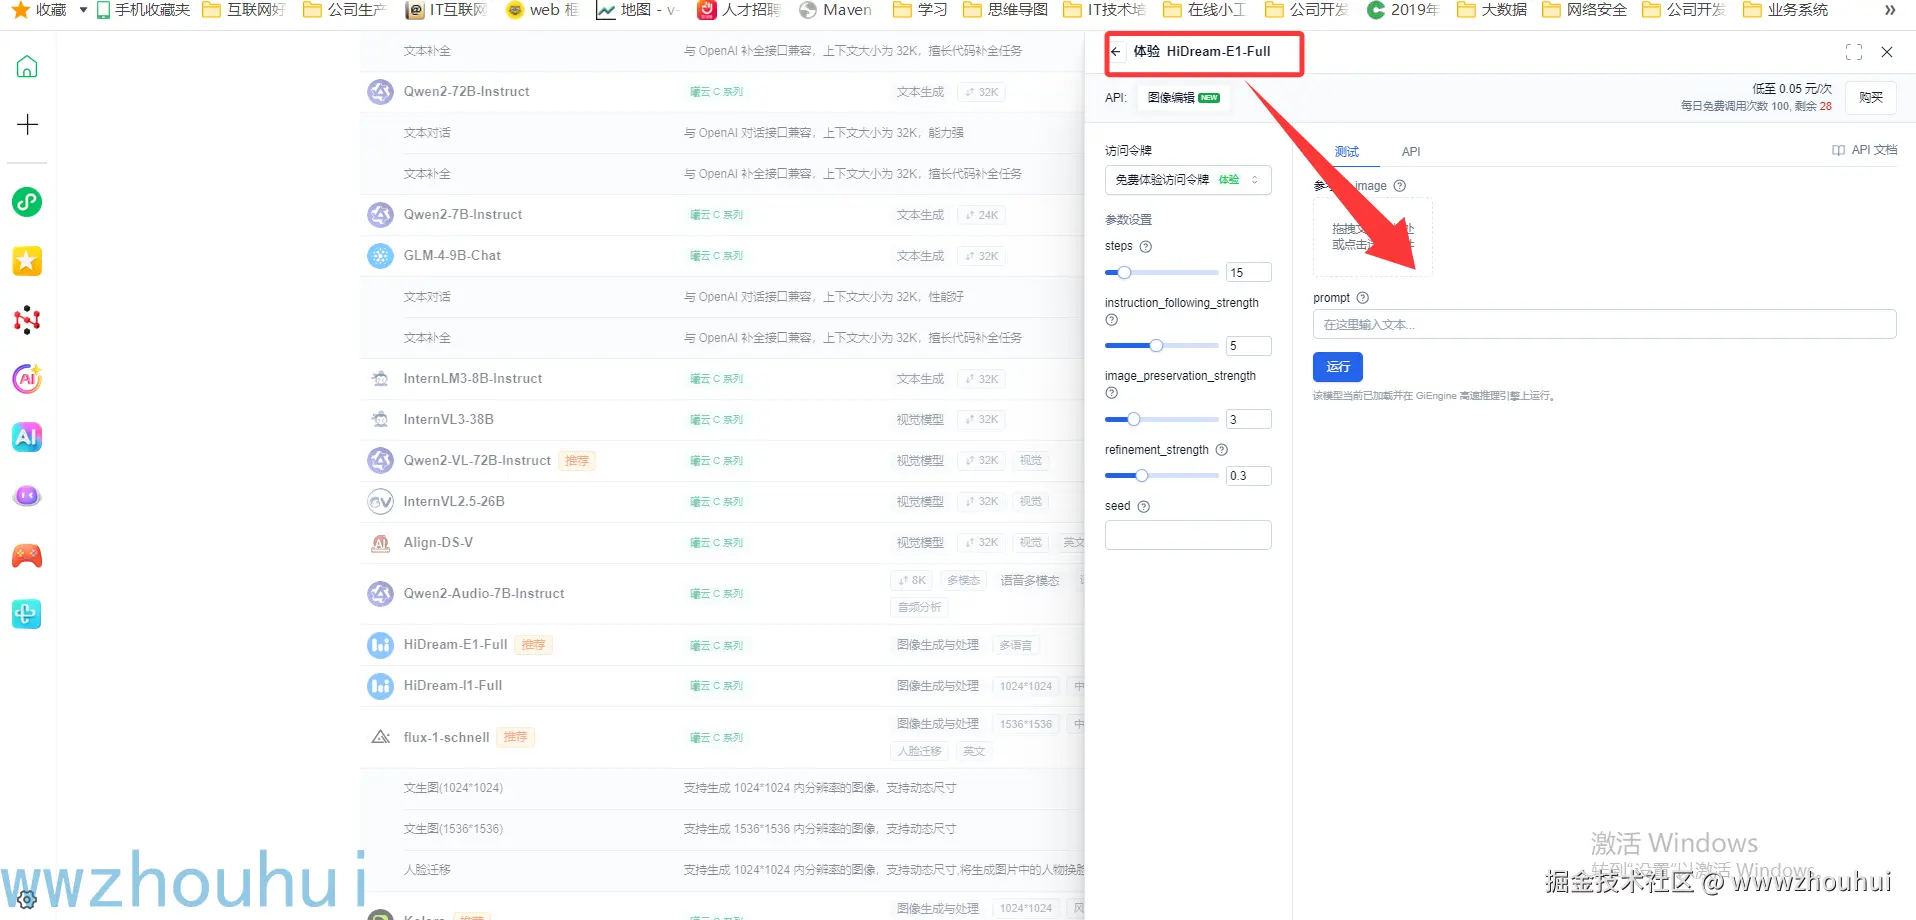Open the round purple AI icon

[27, 379]
